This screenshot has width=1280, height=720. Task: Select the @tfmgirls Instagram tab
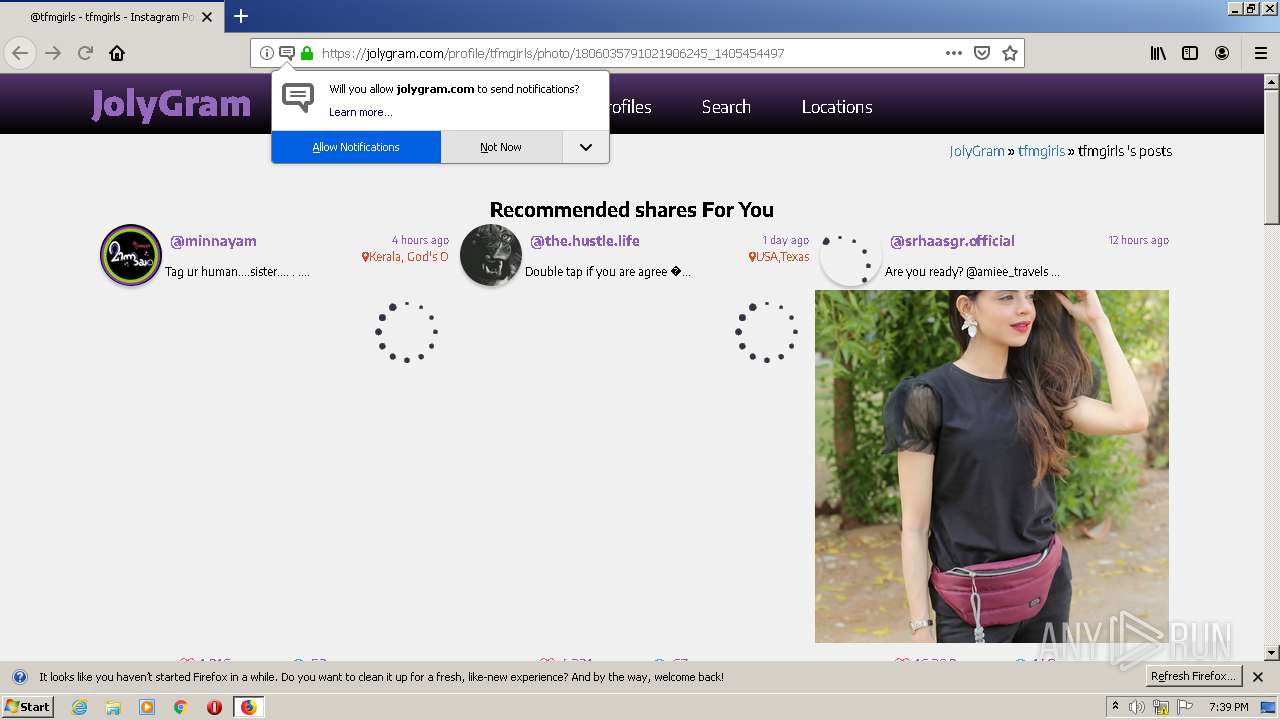pos(112,17)
